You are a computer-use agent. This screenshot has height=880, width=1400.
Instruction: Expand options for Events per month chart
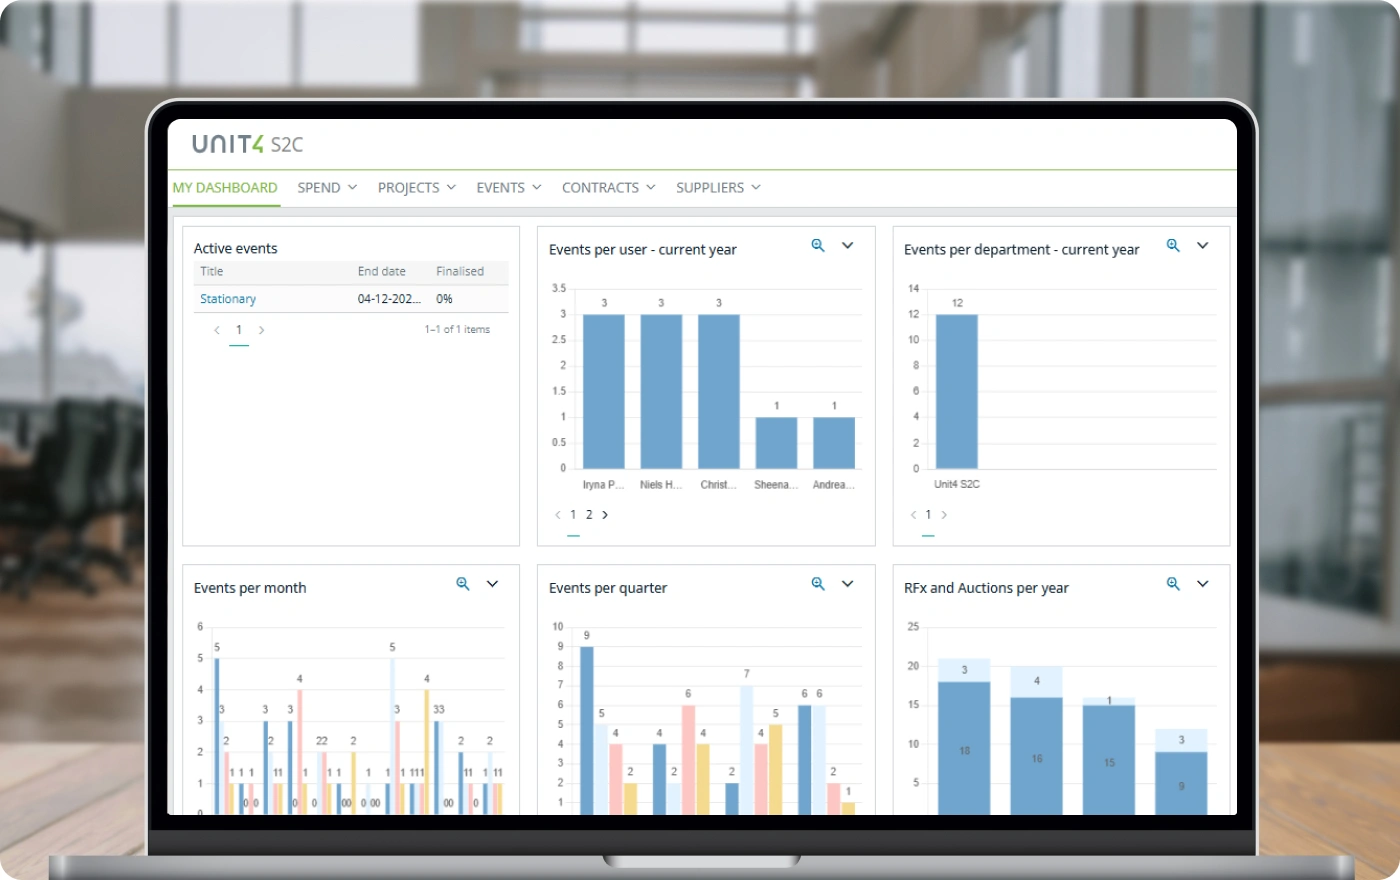[493, 584]
